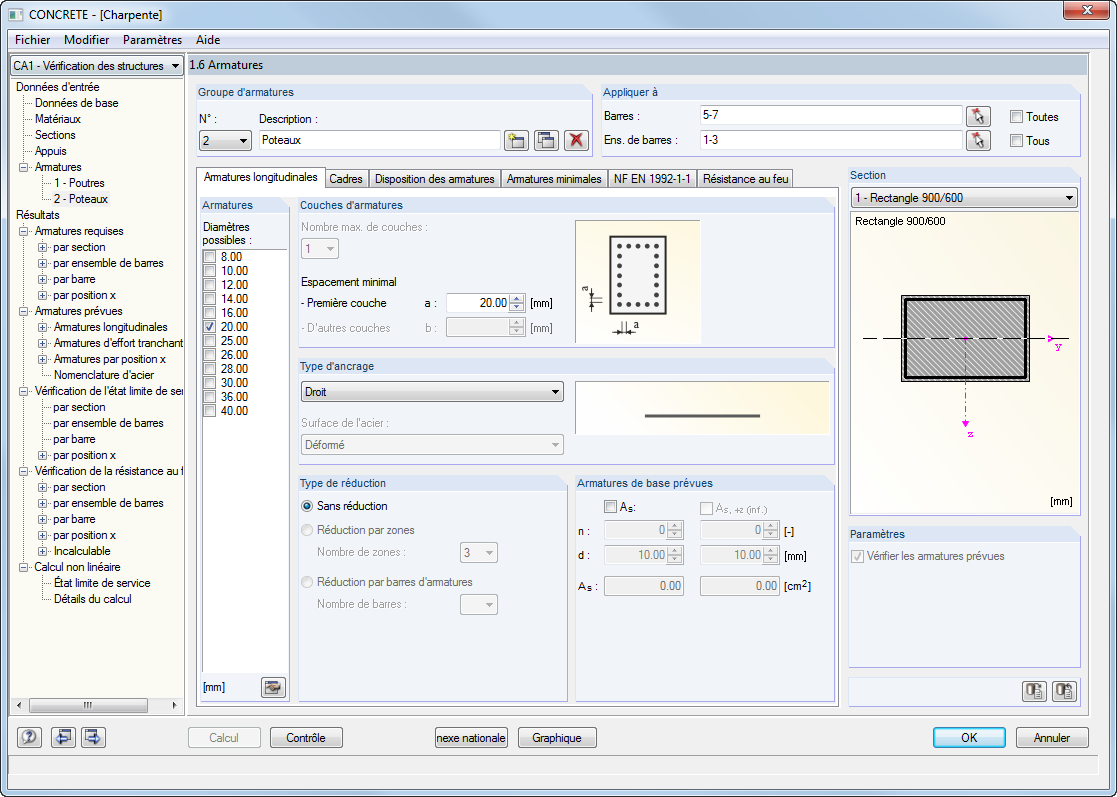Delete the reinforcement group with red X
Viewport: 1117px width, 797px height.
click(576, 140)
